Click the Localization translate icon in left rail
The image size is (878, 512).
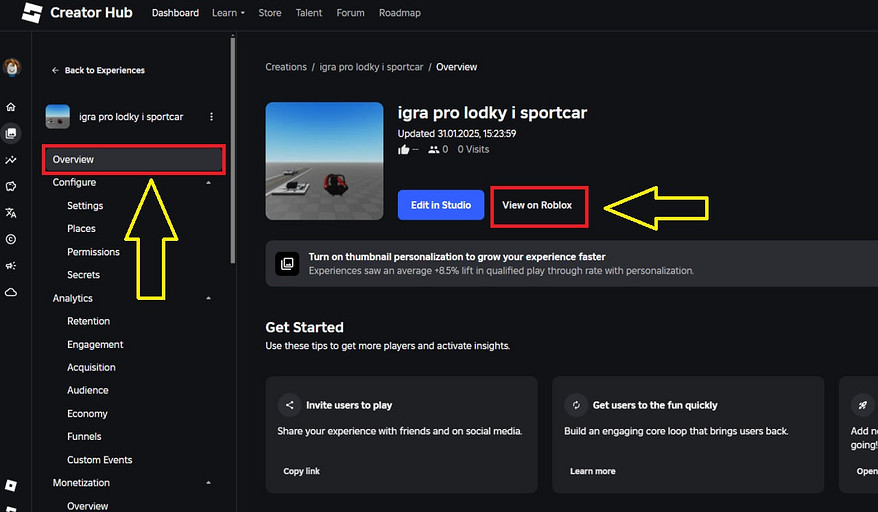(x=11, y=213)
